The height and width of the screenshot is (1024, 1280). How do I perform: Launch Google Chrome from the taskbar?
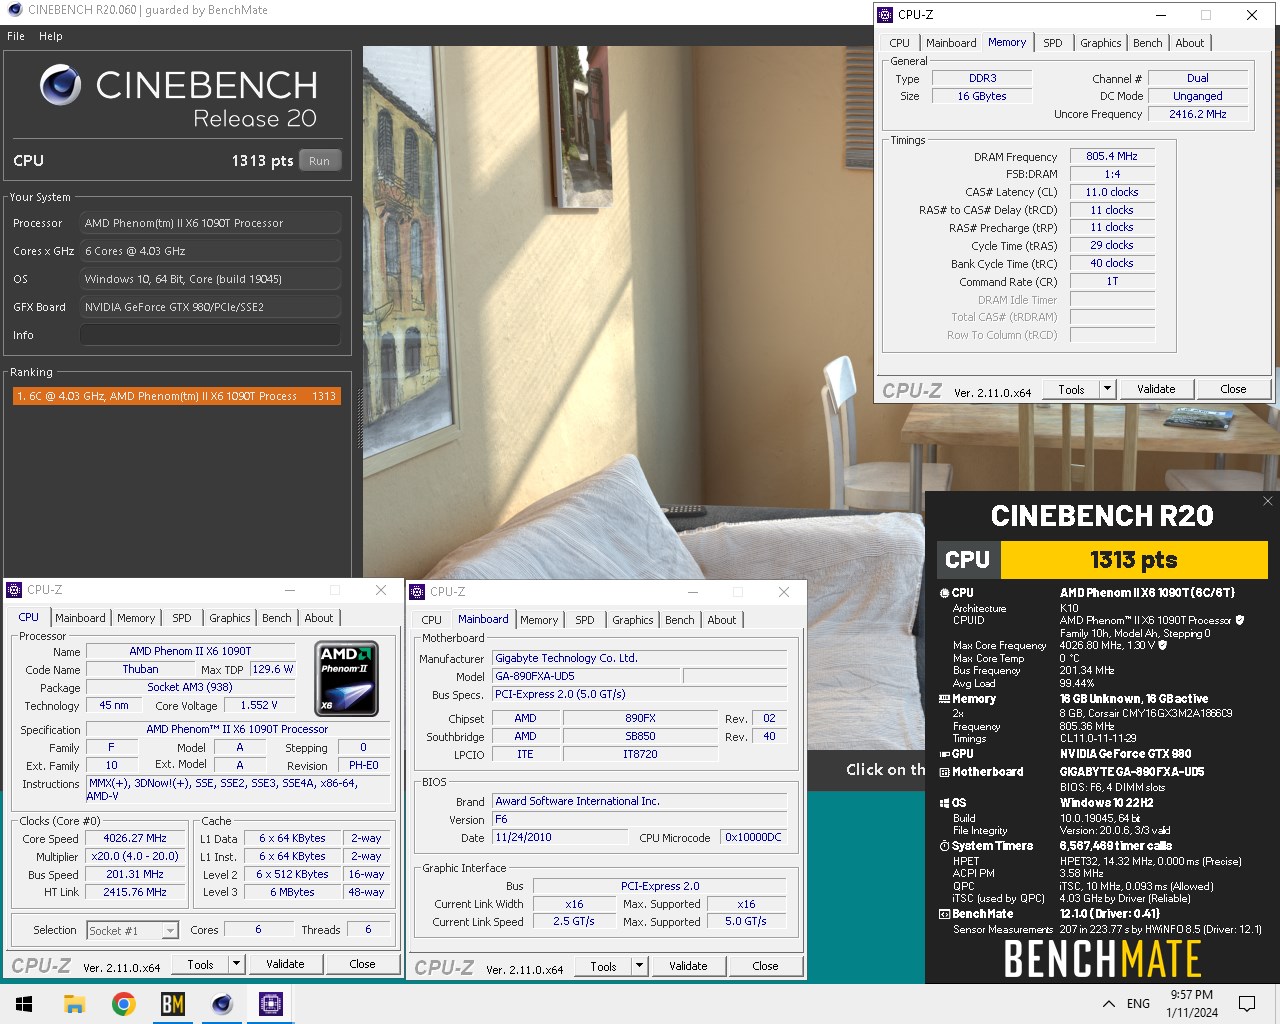pyautogui.click(x=123, y=1004)
